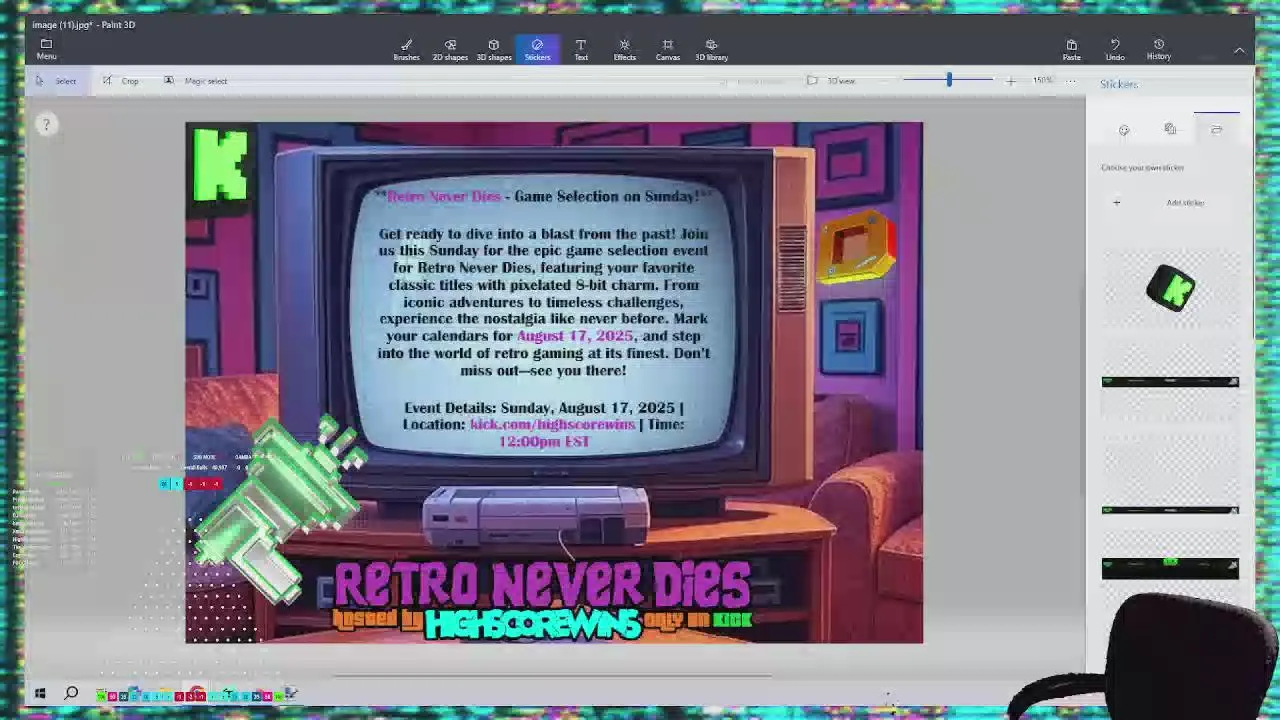The height and width of the screenshot is (720, 1280).
Task: Open the 150% zoom percentage box
Action: [x=1043, y=80]
